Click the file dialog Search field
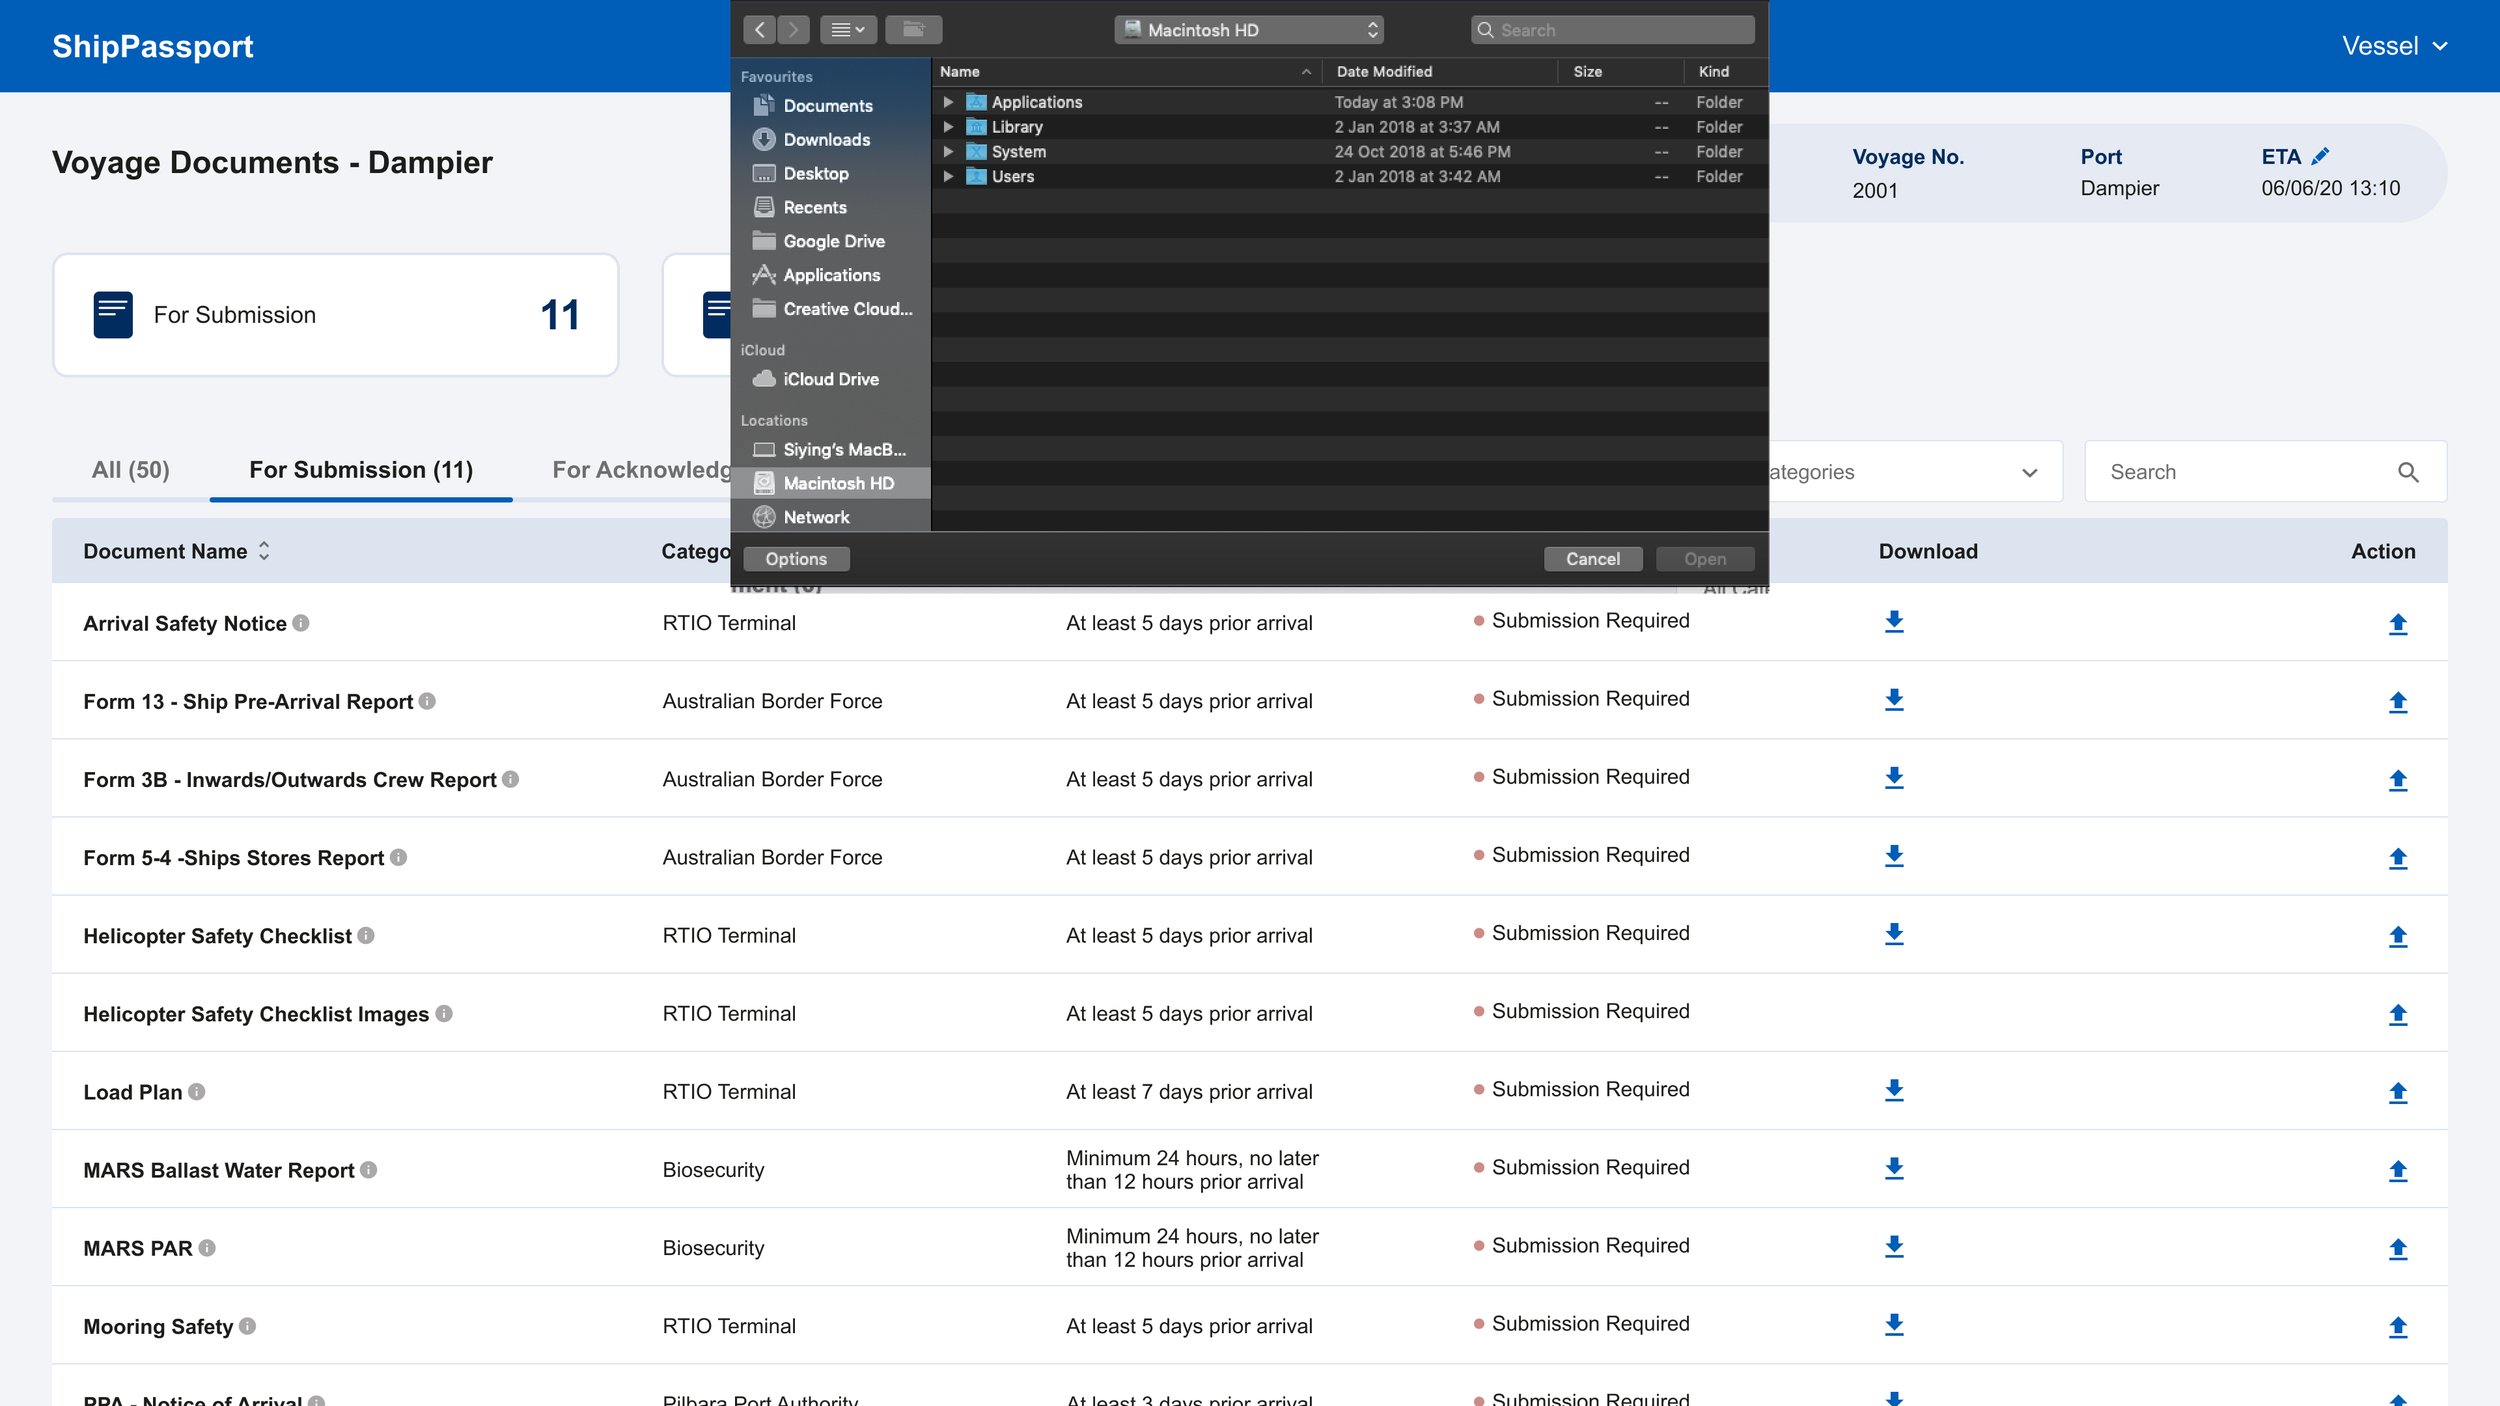 (1612, 30)
